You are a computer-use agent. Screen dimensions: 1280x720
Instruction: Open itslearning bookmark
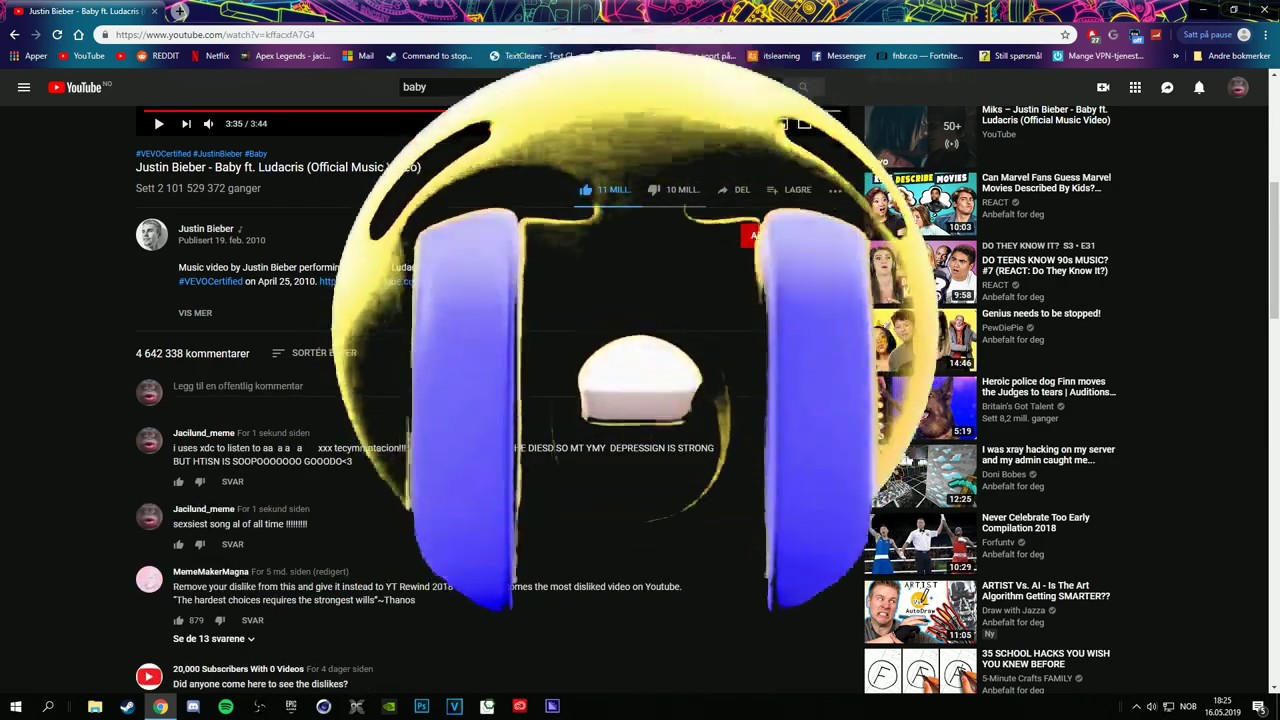pos(775,56)
